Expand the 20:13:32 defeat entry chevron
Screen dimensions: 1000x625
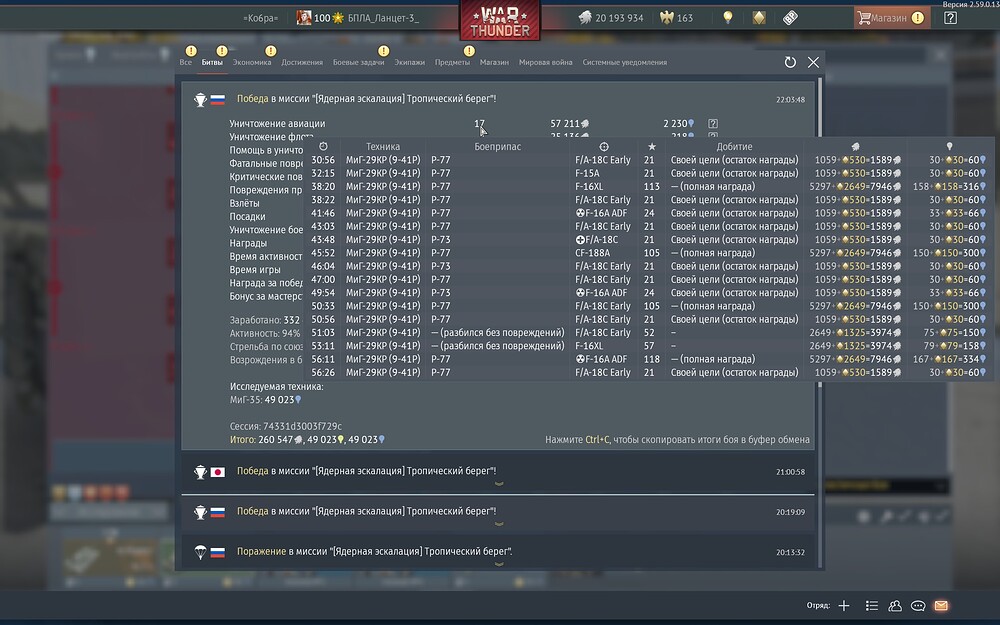point(499,564)
